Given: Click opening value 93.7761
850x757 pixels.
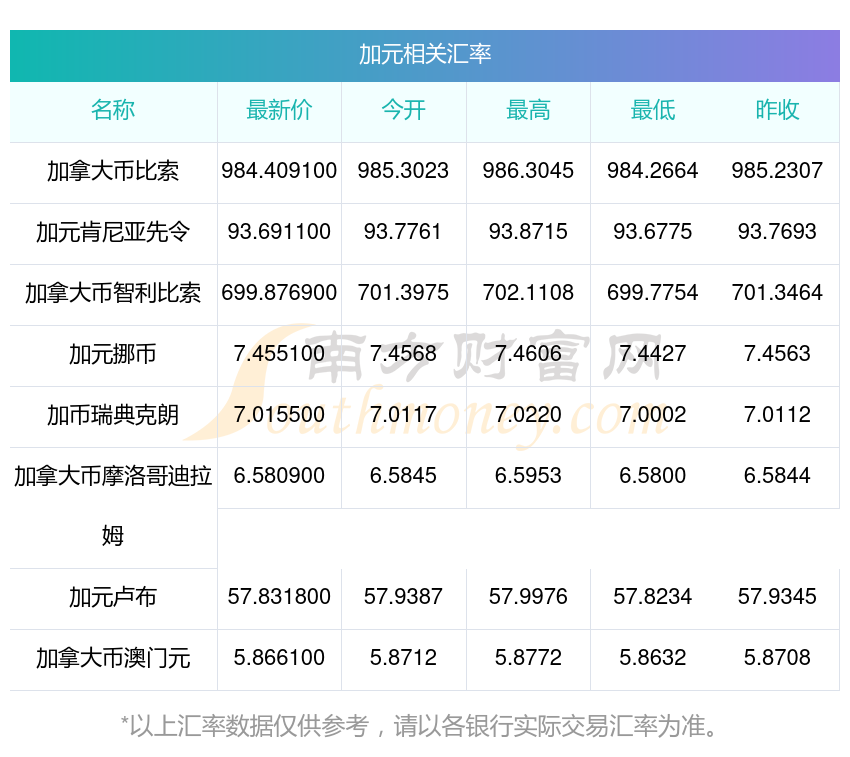Looking at the screenshot, I should click(403, 232).
